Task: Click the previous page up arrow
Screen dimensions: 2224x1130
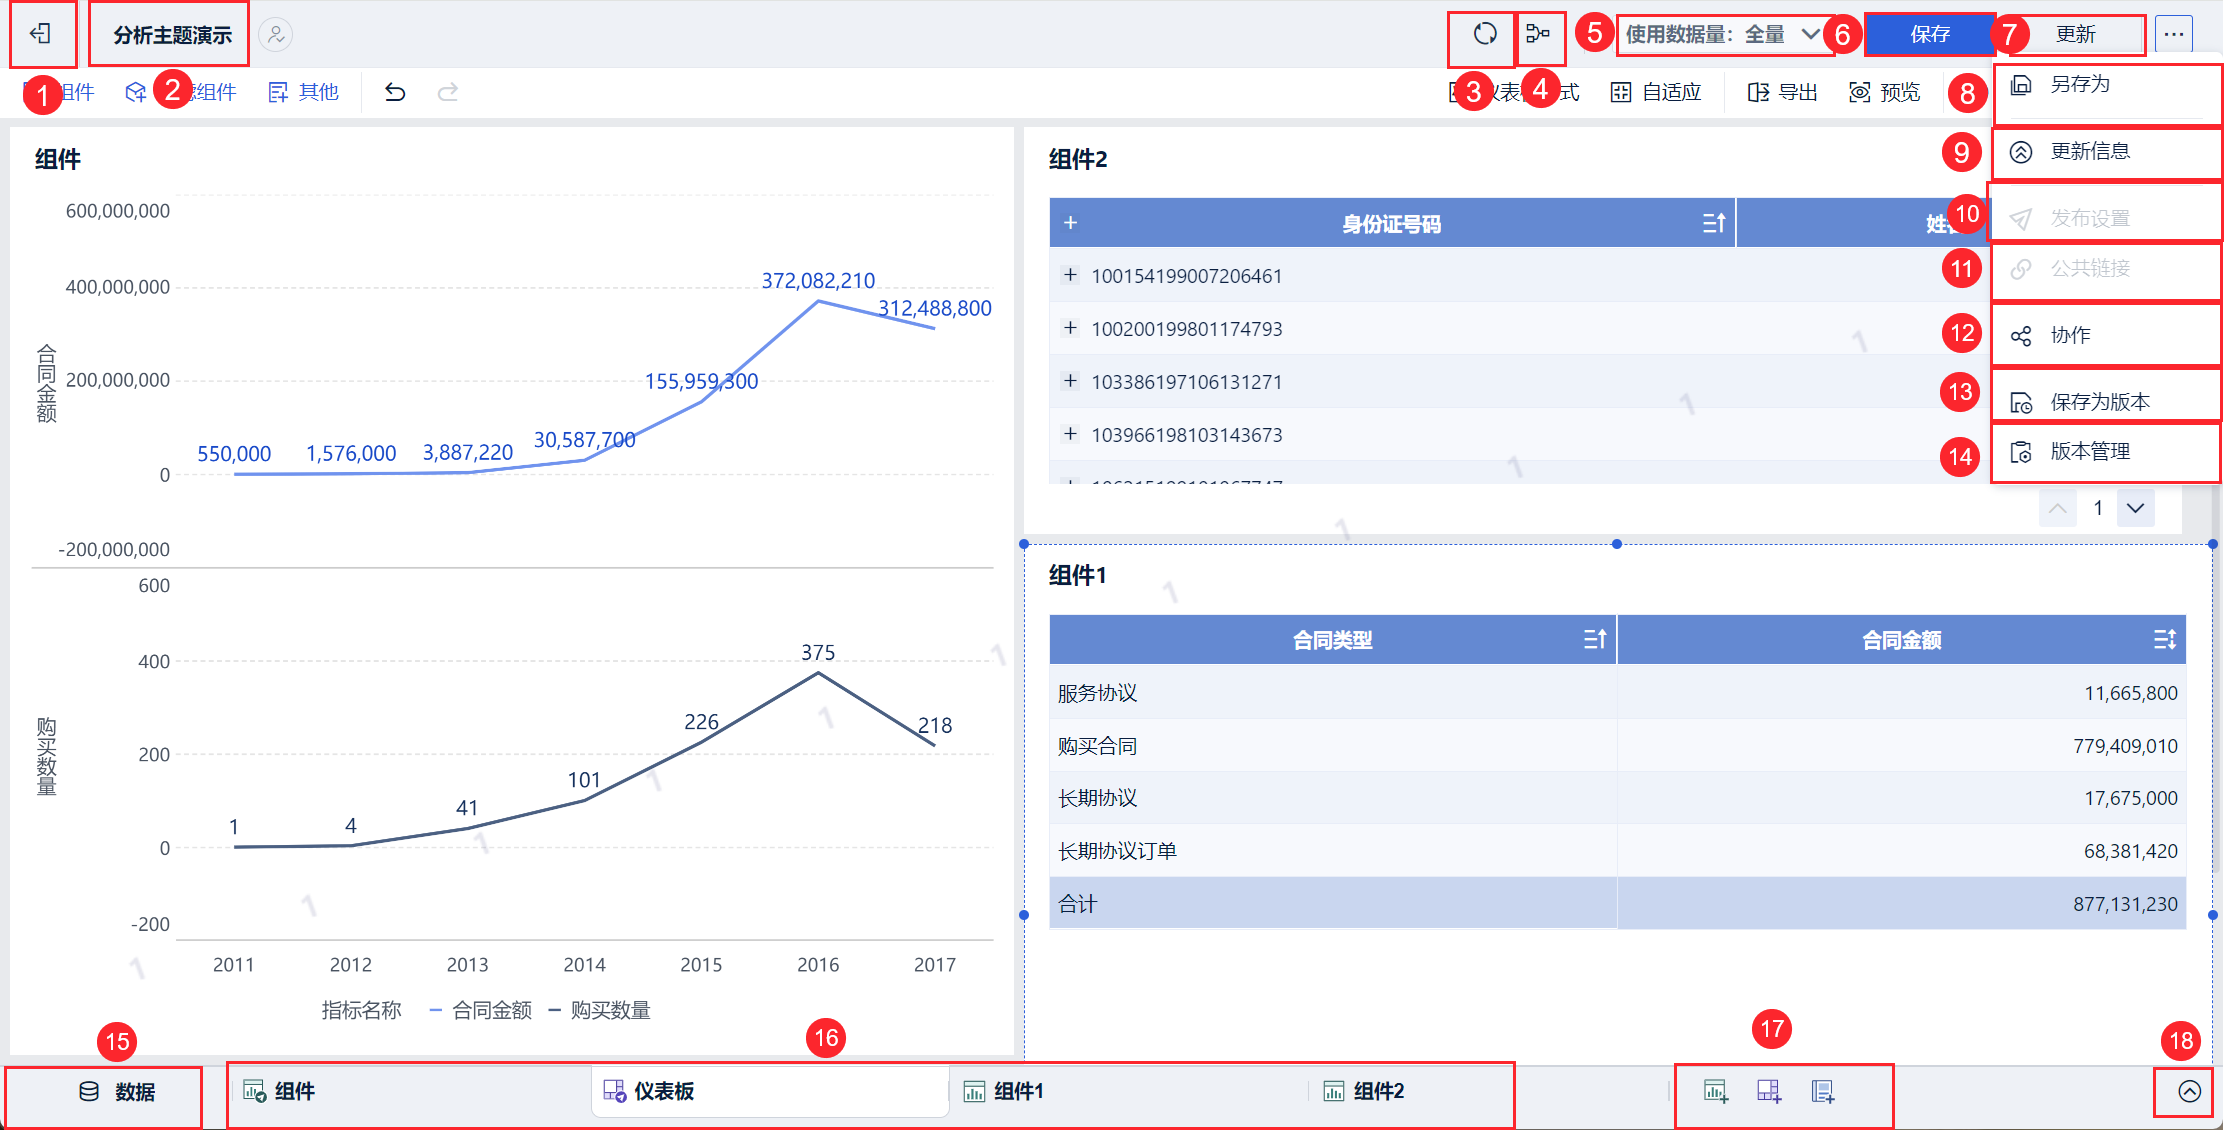Action: 2058,508
